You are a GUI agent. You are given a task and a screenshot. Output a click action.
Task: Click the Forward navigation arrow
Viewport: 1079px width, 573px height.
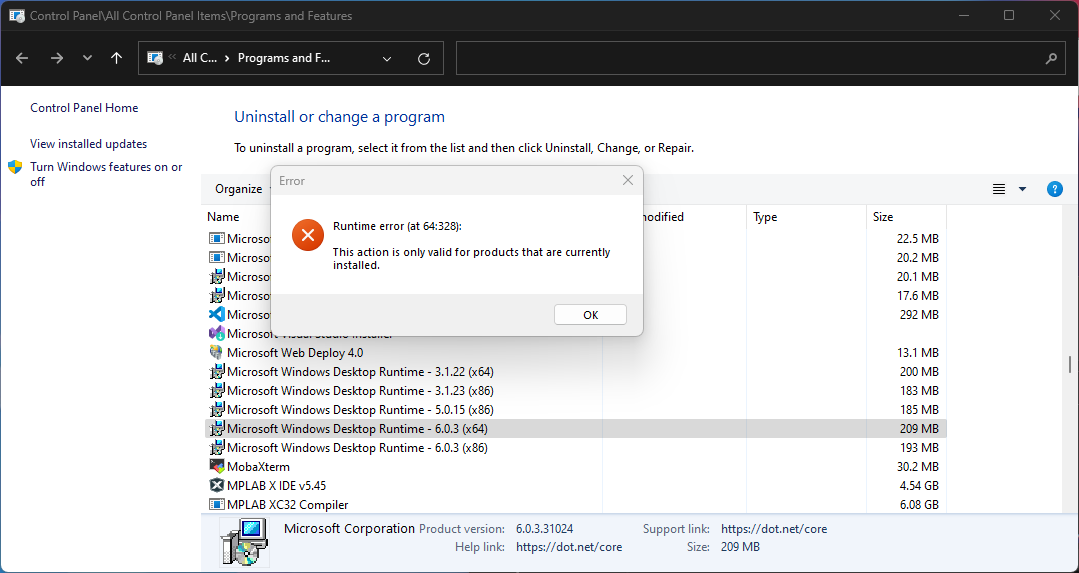56,58
